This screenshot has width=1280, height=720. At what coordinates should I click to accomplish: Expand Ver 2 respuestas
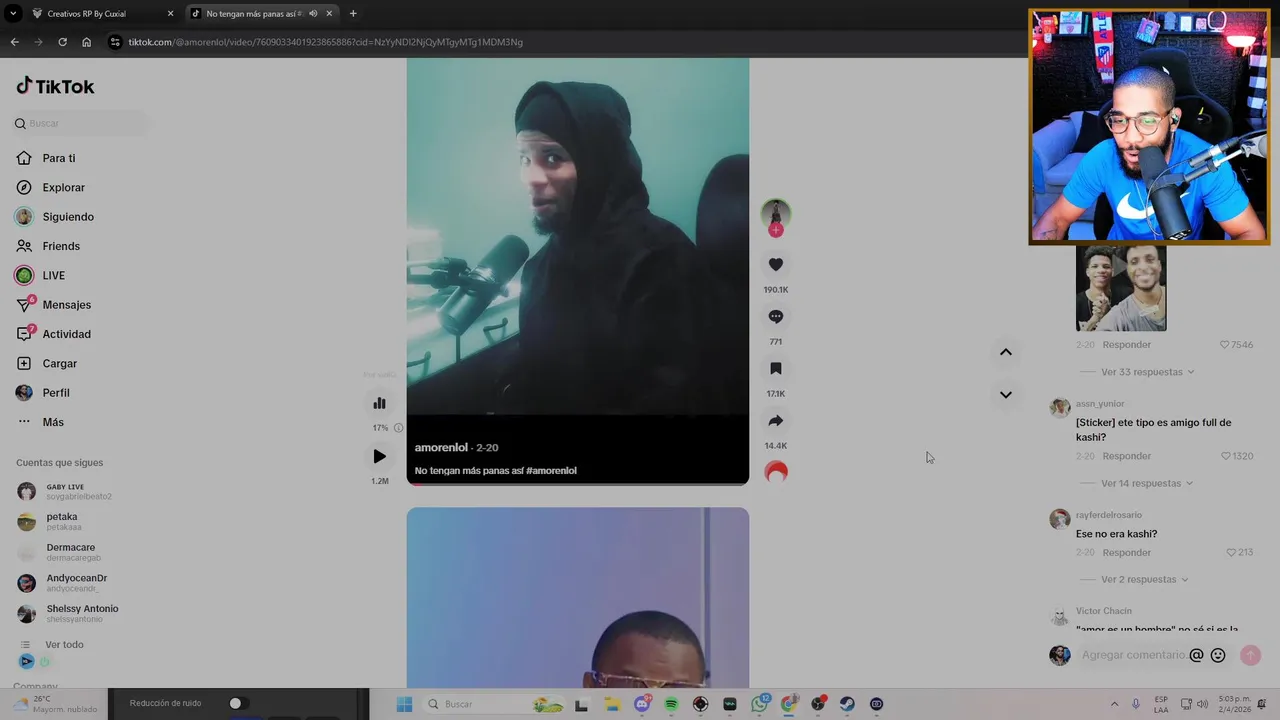(x=1144, y=579)
